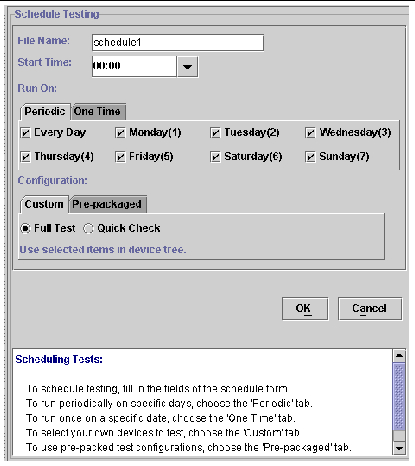This screenshot has height=466, width=415.
Task: Switch to the Periodic tab
Action: [45, 111]
